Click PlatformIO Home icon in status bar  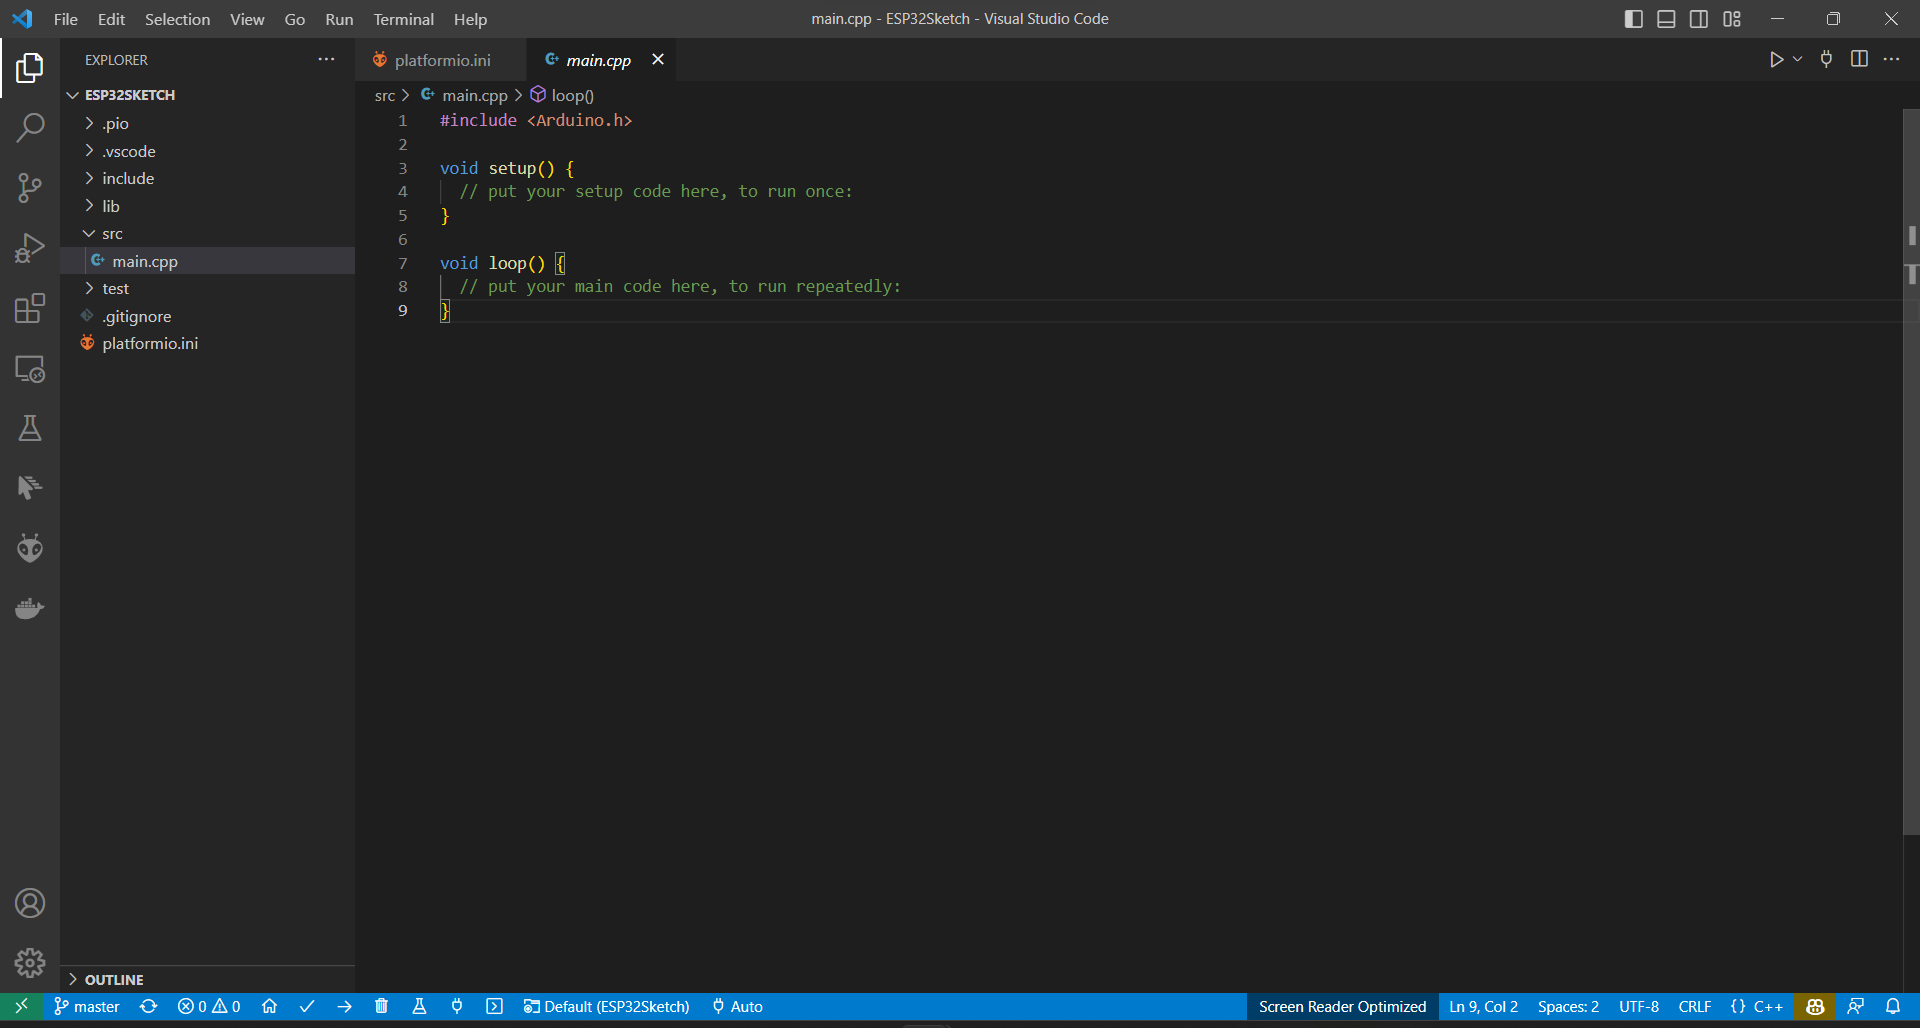tap(269, 1006)
